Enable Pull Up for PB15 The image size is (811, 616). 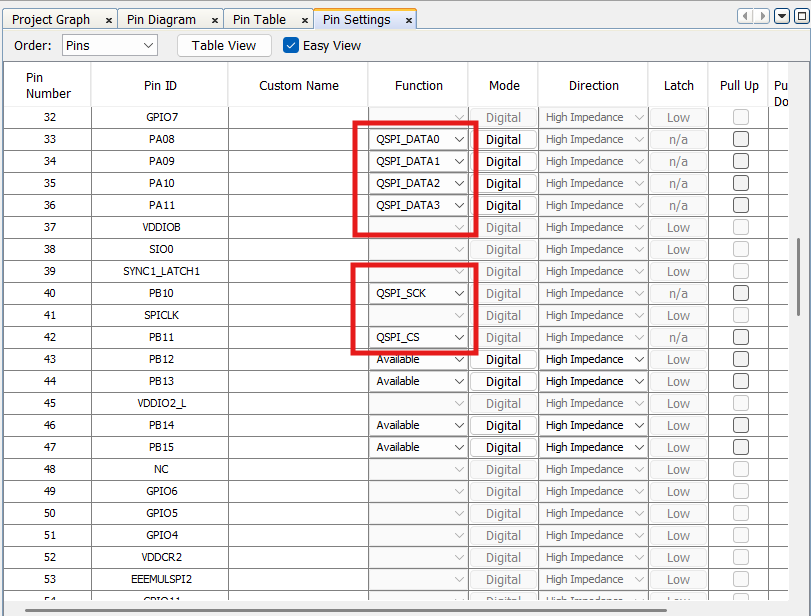[x=741, y=447]
